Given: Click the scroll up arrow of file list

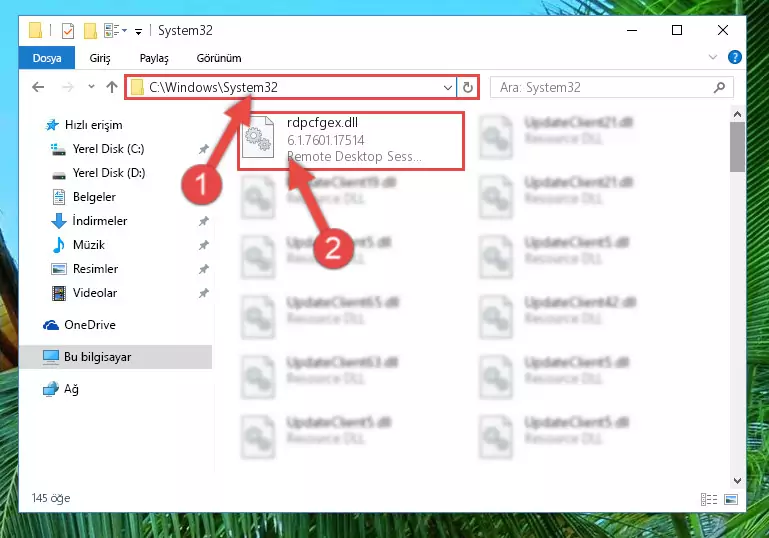Looking at the screenshot, I should click(737, 114).
